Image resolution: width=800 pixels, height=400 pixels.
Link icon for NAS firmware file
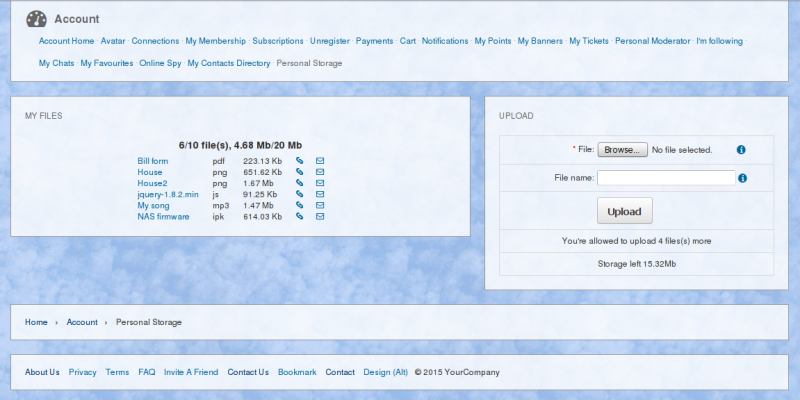point(299,216)
